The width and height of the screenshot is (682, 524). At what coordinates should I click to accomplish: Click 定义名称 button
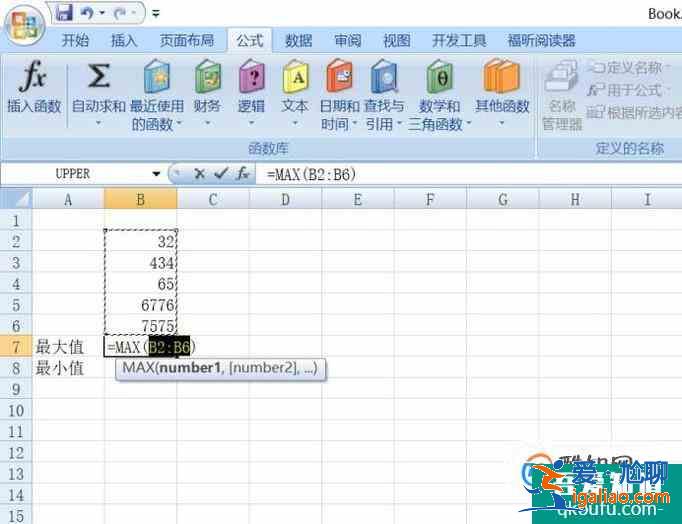628,67
